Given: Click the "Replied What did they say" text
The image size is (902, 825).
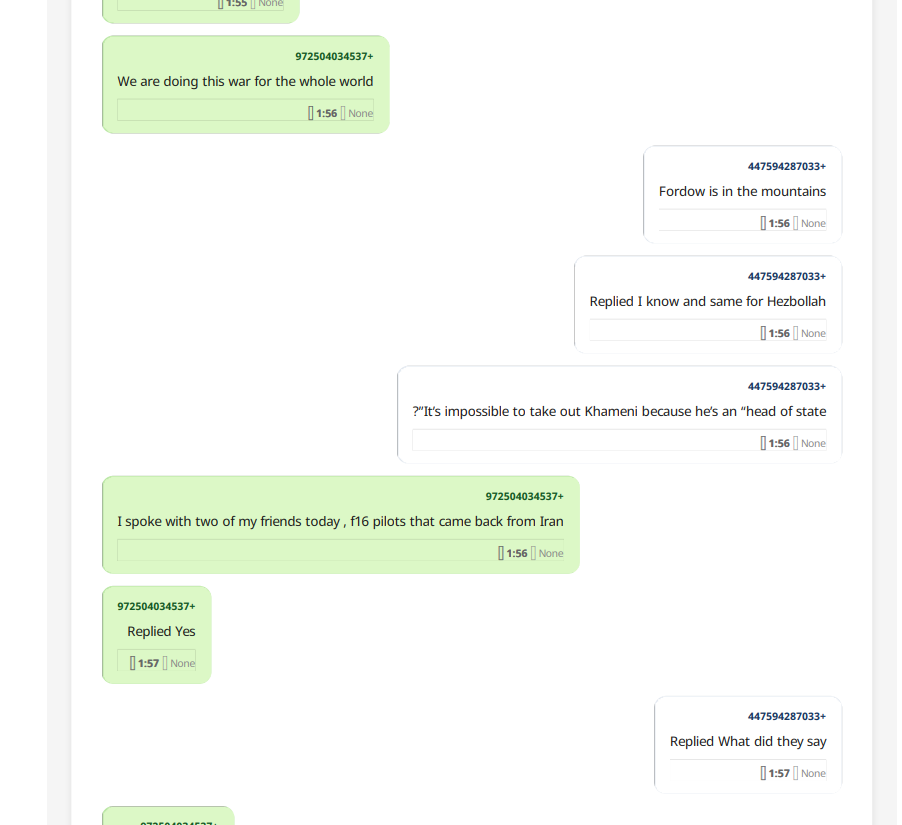Looking at the screenshot, I should 748,742.
